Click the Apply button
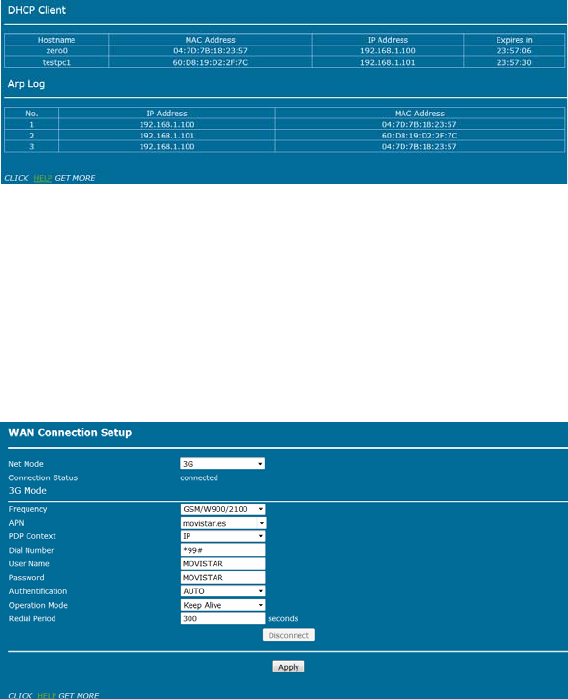This screenshot has height=699, width=568. pyautogui.click(x=288, y=667)
